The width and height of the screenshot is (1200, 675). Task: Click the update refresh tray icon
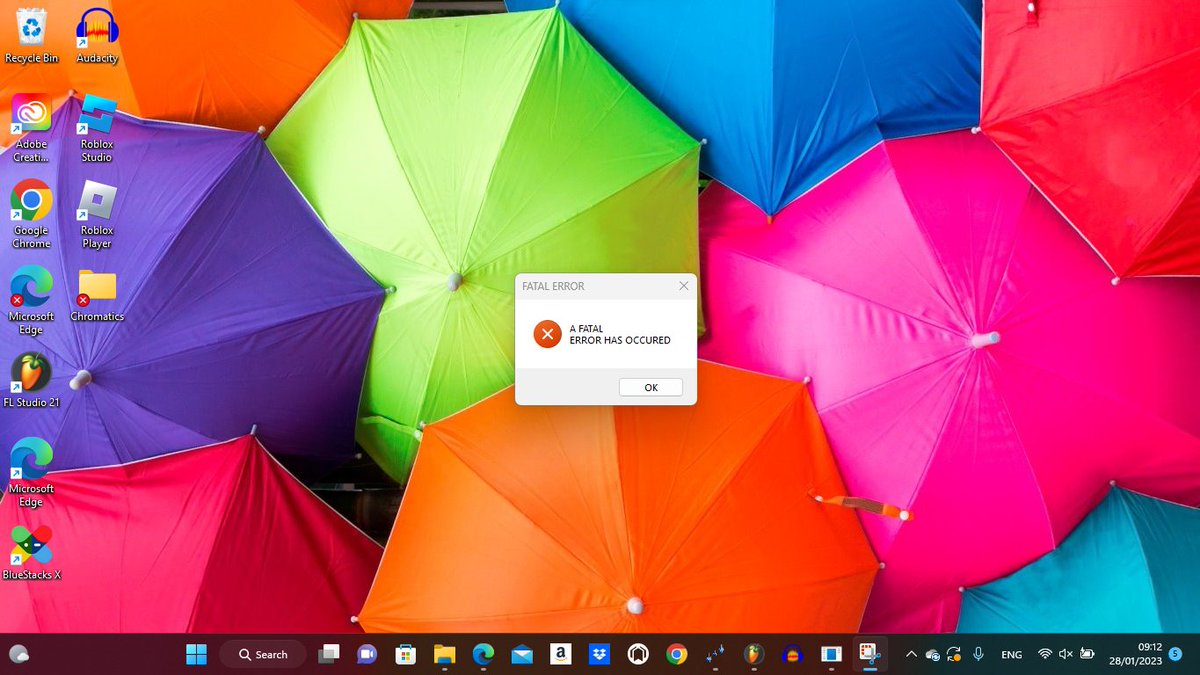coord(954,654)
